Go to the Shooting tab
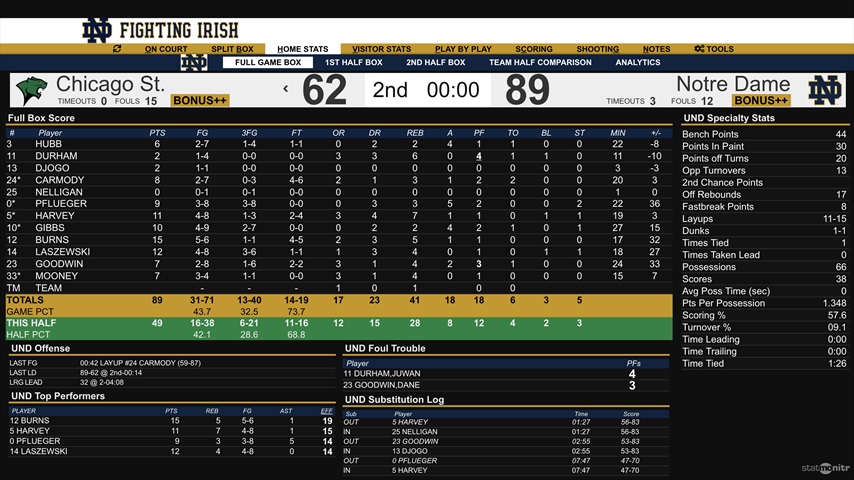Screen dimensions: 854x480 pyautogui.click(x=597, y=49)
